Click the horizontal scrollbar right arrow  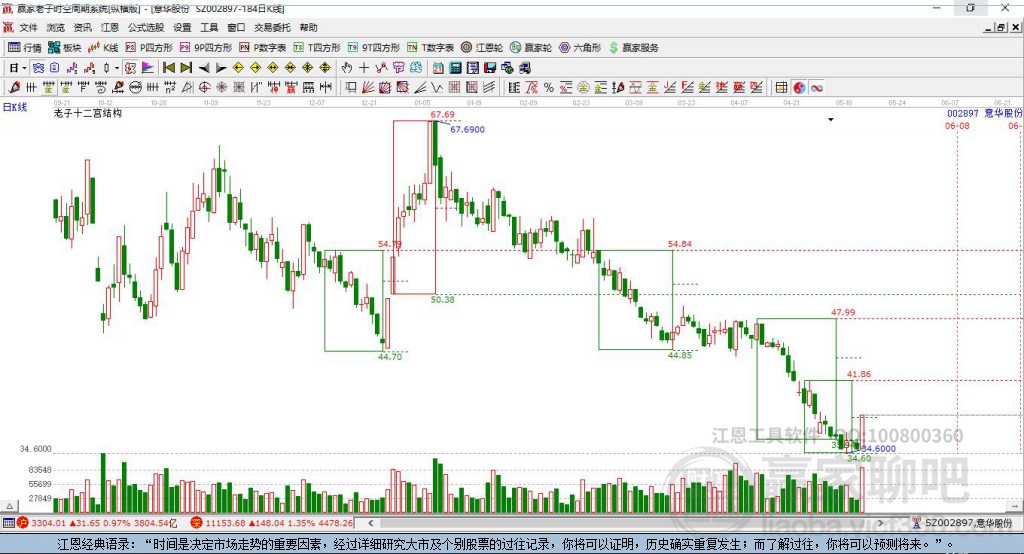(x=880, y=523)
